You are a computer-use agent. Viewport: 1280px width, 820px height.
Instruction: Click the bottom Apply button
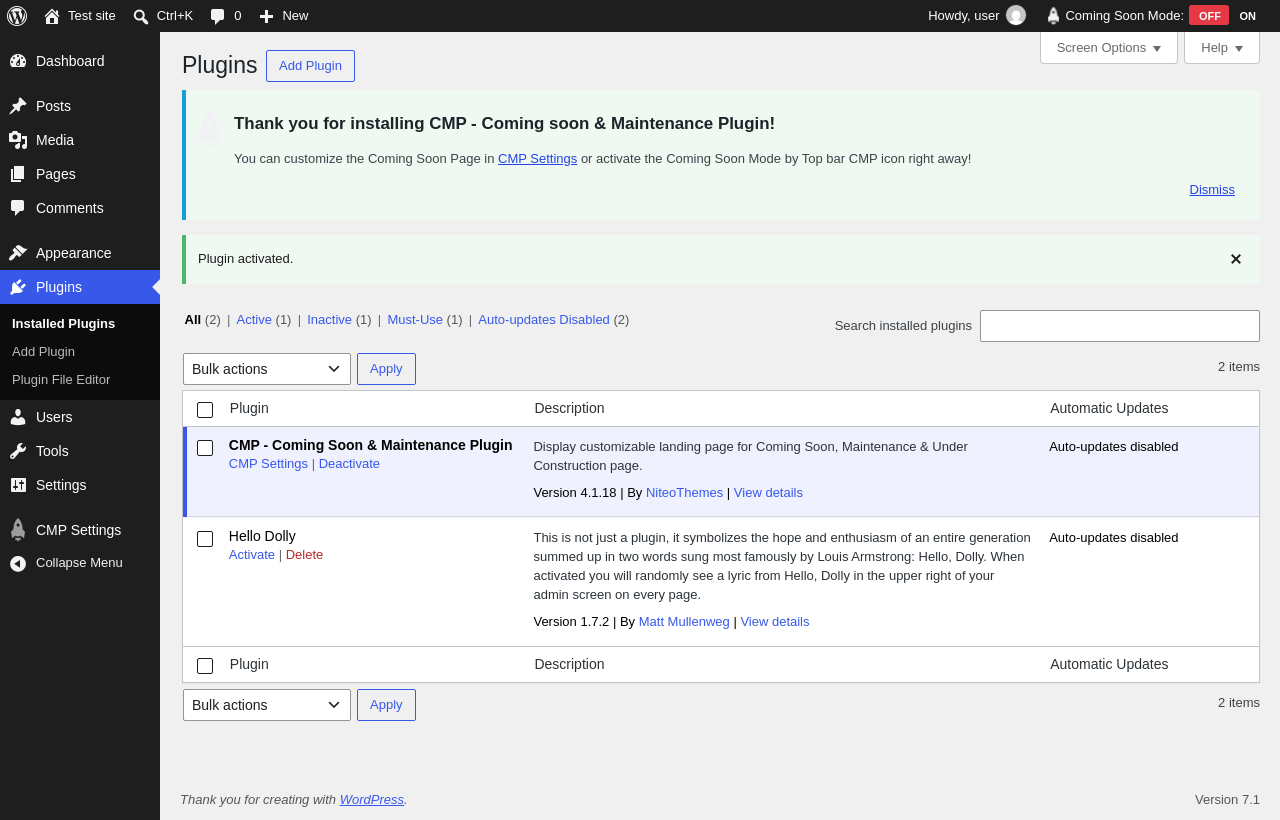point(386,705)
